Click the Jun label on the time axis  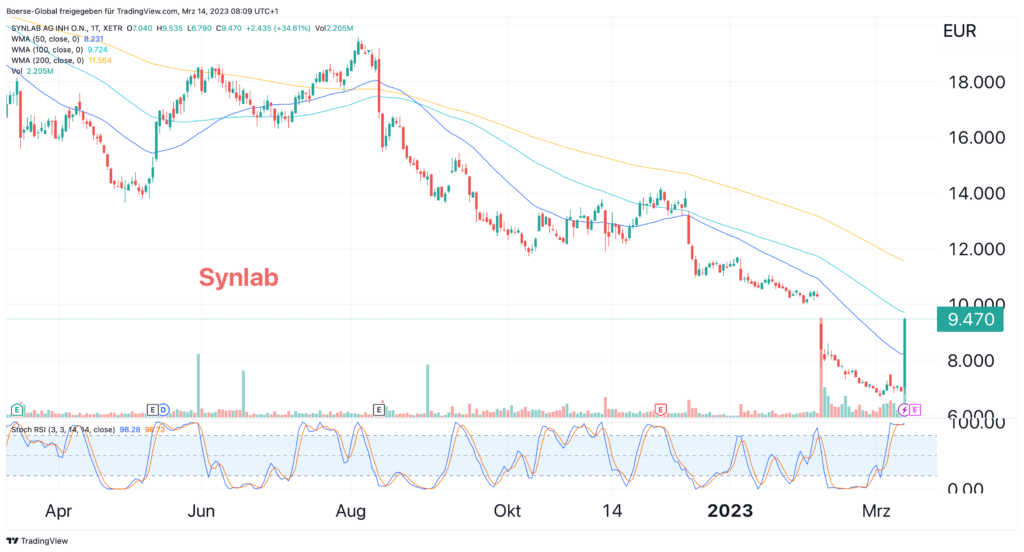tap(201, 511)
